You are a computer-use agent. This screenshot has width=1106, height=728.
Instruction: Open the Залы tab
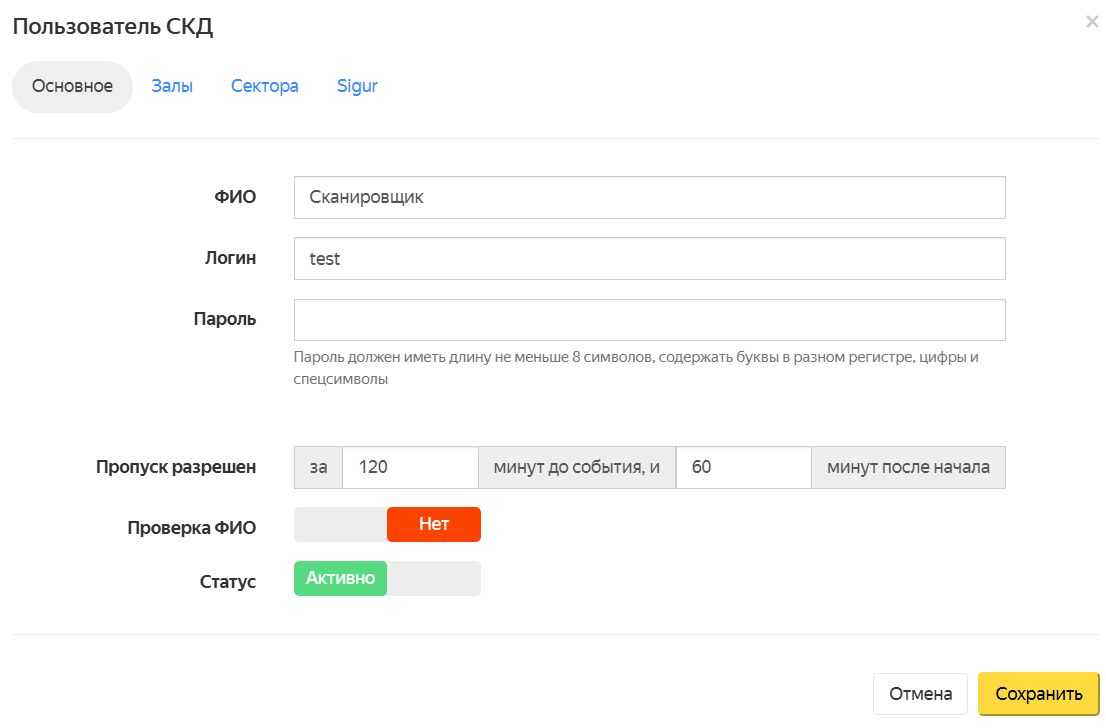coord(172,86)
